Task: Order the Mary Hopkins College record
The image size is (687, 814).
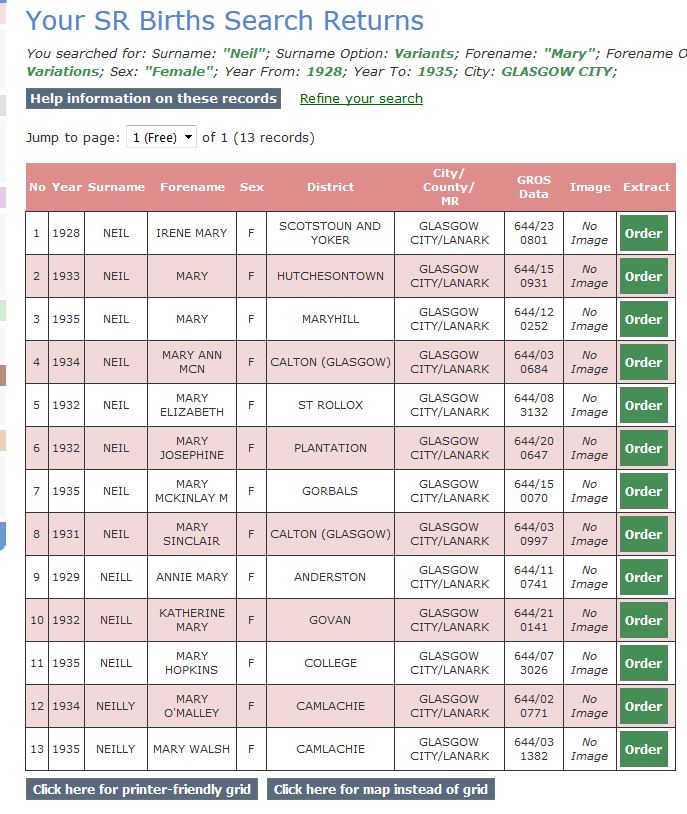Action: [x=643, y=663]
